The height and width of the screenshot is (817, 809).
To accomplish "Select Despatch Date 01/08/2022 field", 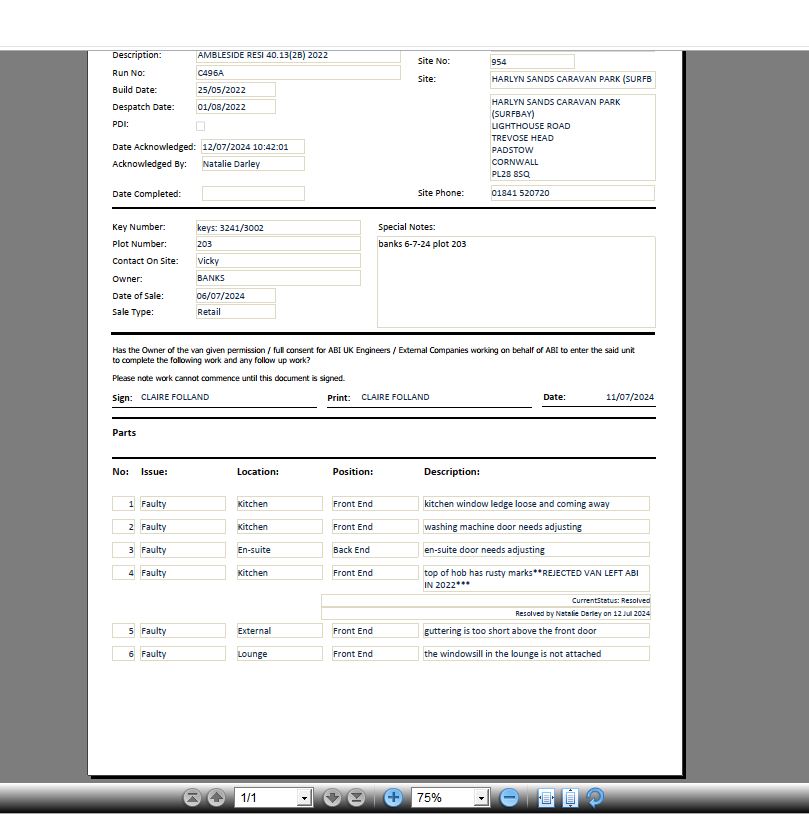I will pos(235,107).
